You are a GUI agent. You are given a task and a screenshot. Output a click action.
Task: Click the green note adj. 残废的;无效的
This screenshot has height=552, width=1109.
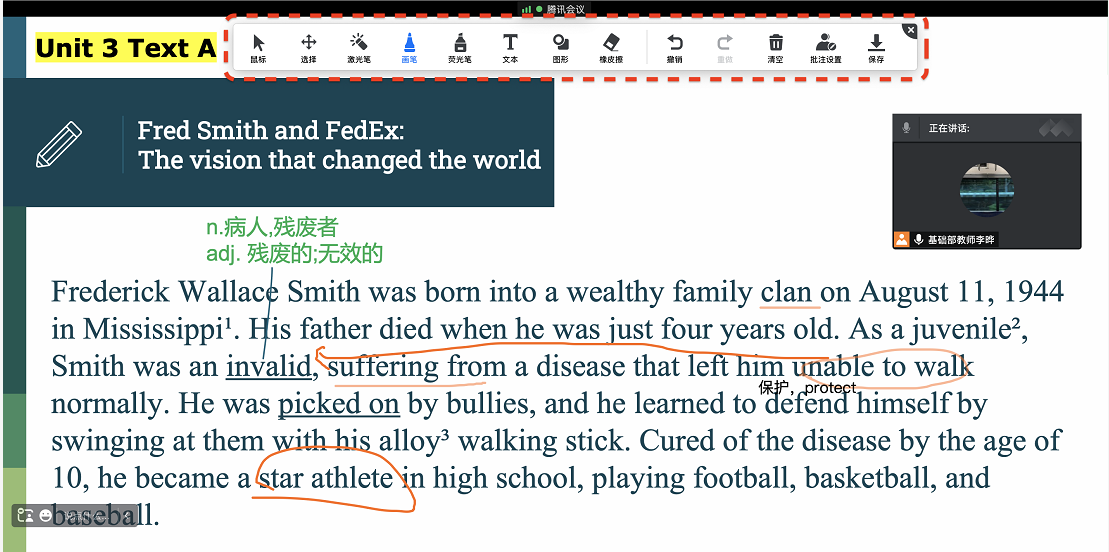pyautogui.click(x=294, y=253)
